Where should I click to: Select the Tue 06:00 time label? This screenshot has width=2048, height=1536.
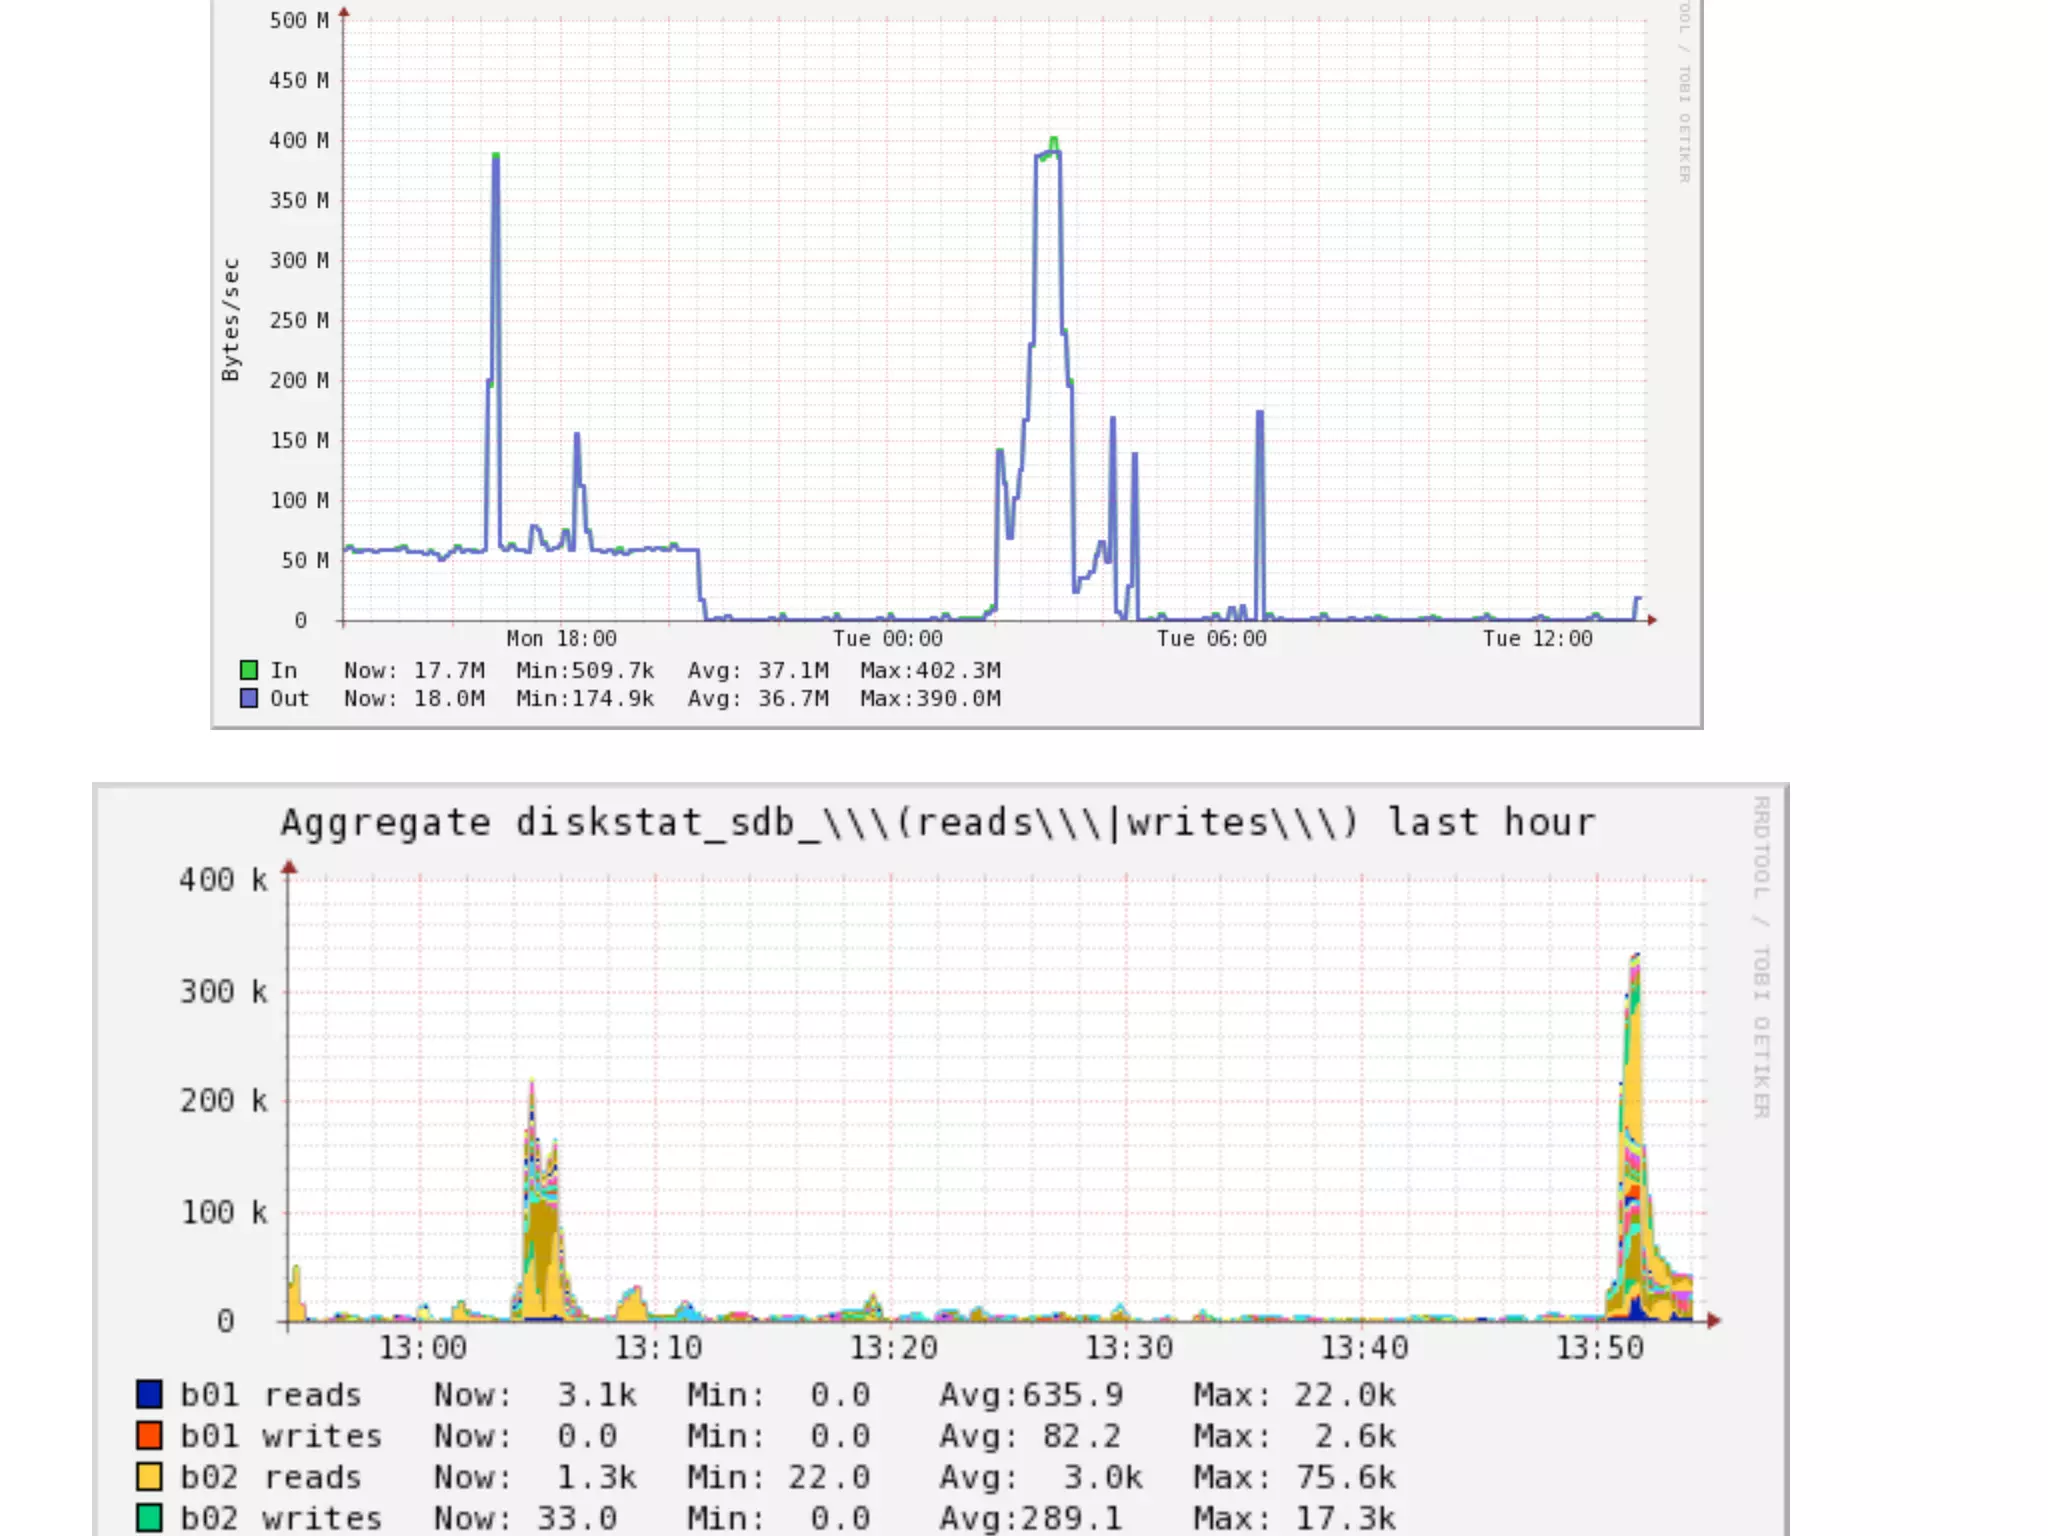point(1211,638)
